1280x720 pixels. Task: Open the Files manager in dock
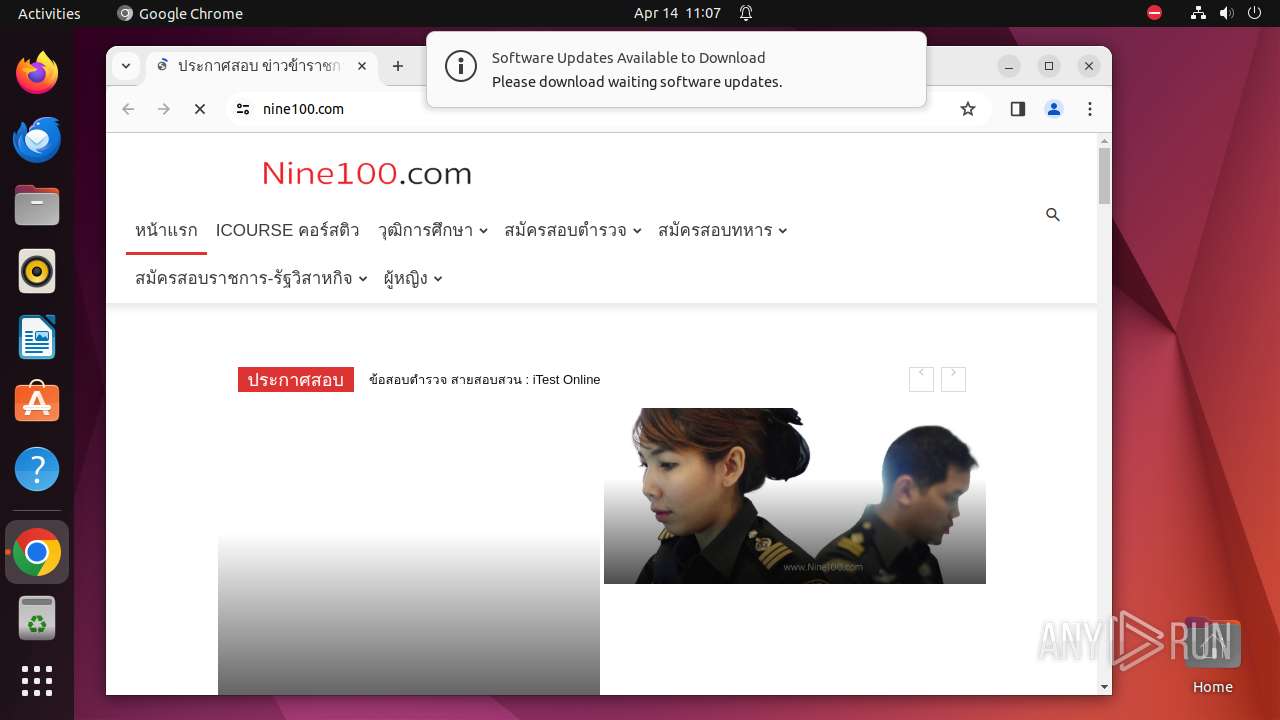pyautogui.click(x=37, y=205)
